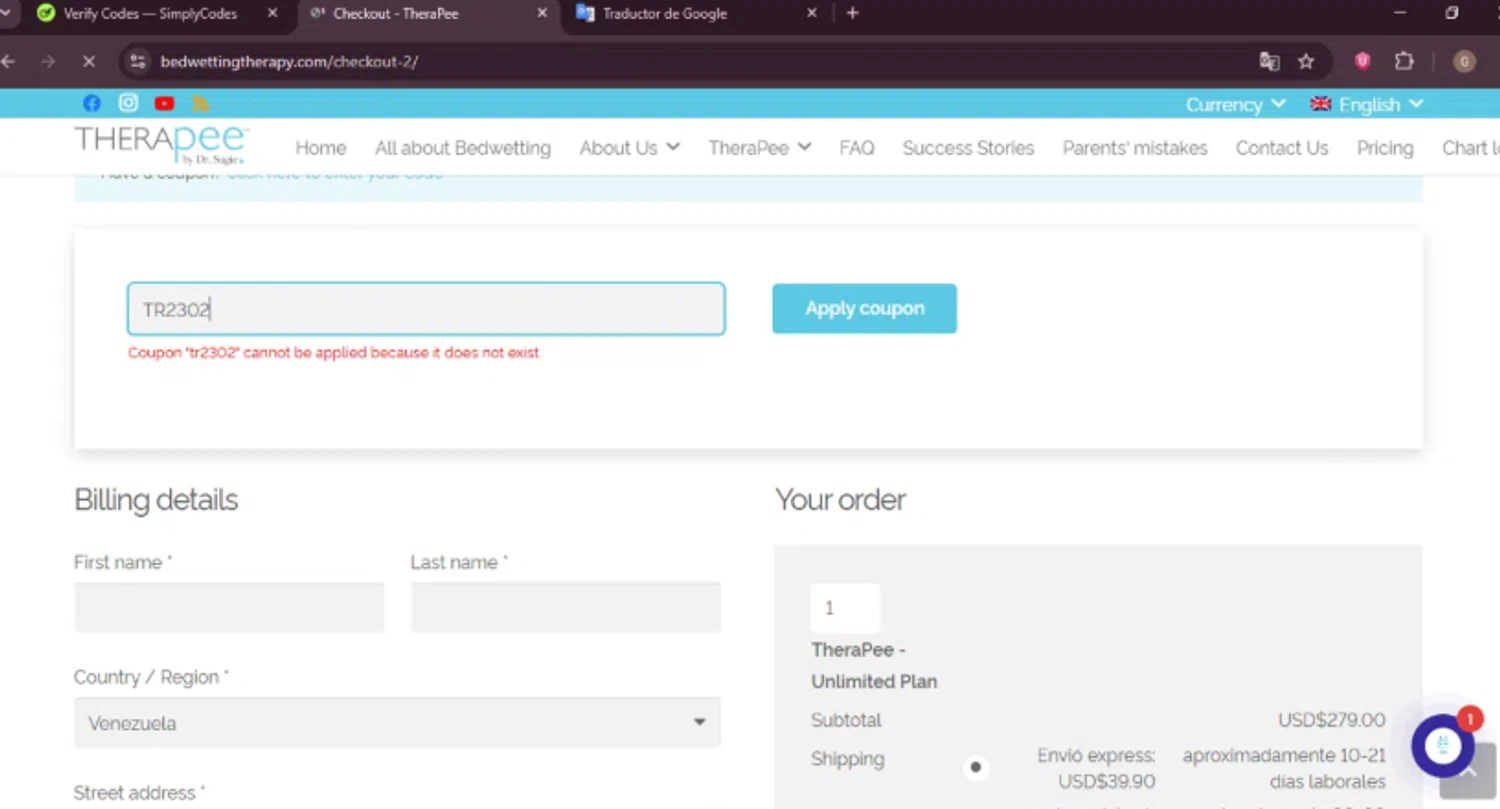Open the Country / Region Venezuela dropdown

tap(397, 722)
